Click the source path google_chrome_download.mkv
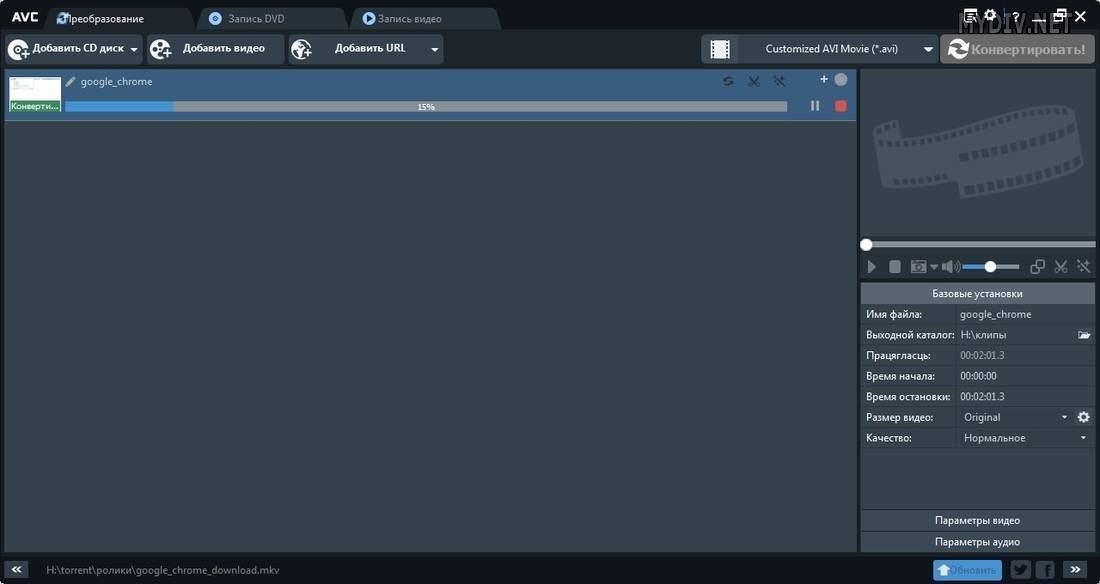The height and width of the screenshot is (584, 1100). (163, 570)
